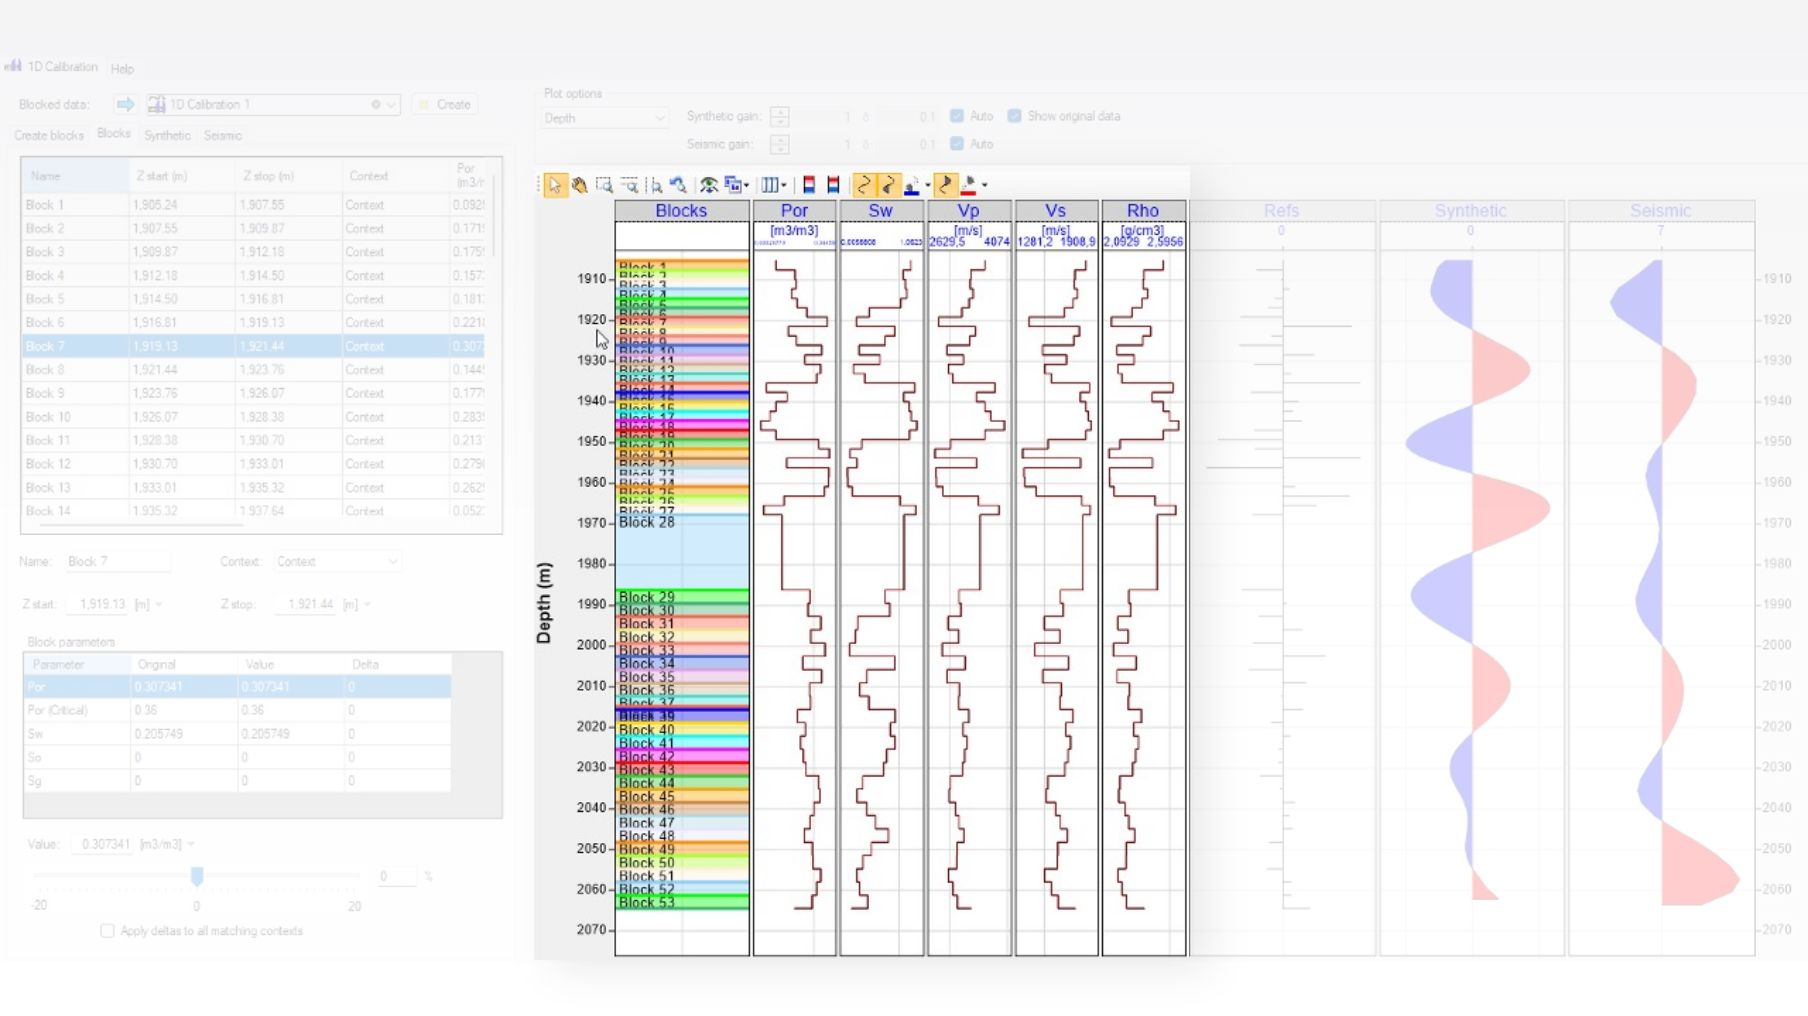Toggle the positive fill wiggle icon
The height and width of the screenshot is (1016, 1808).
tap(945, 185)
